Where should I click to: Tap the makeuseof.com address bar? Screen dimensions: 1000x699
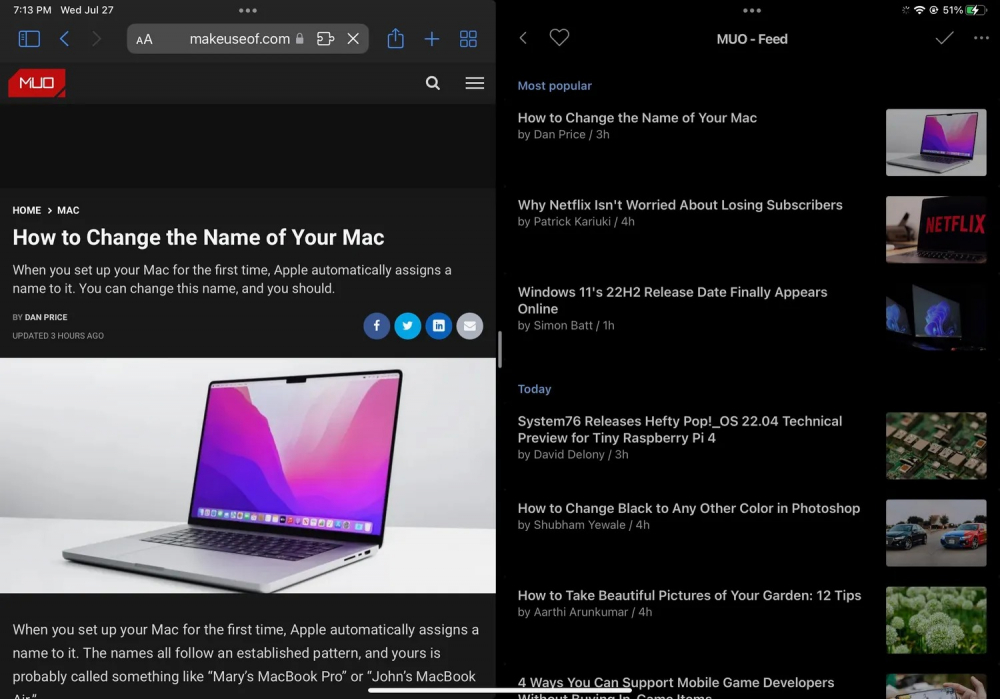coord(240,39)
